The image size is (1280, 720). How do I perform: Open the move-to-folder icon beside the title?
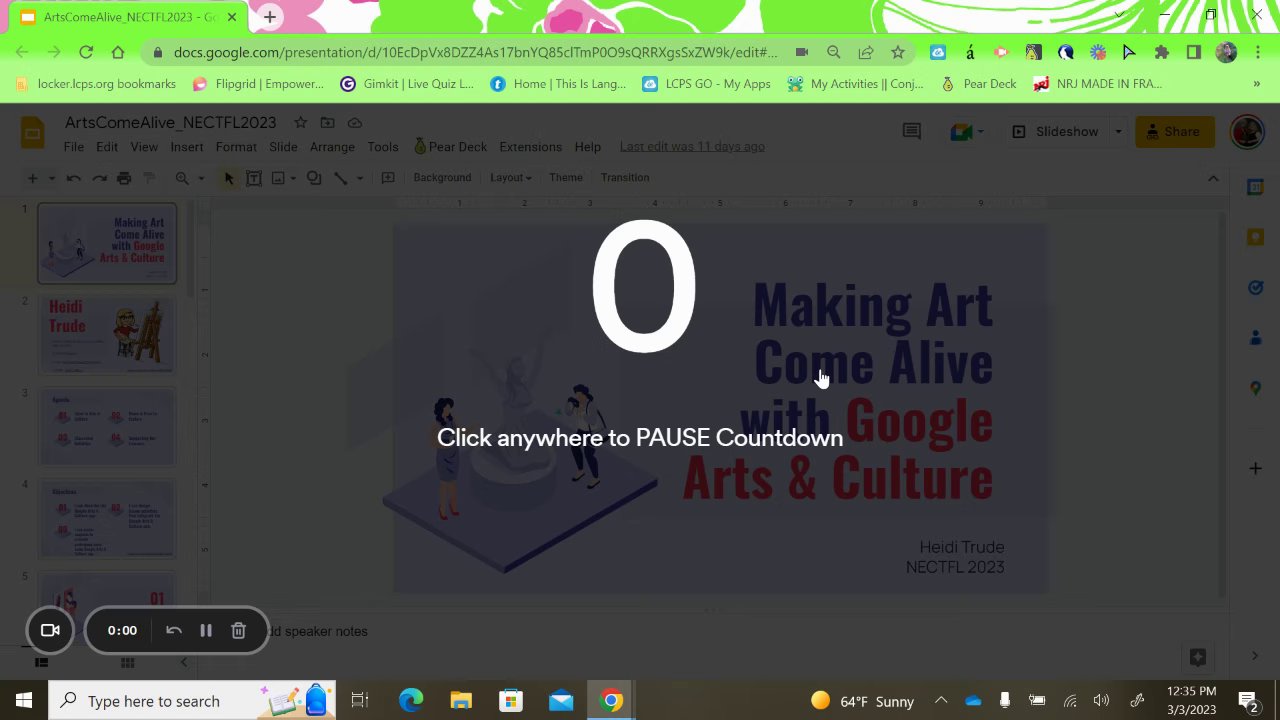point(327,122)
